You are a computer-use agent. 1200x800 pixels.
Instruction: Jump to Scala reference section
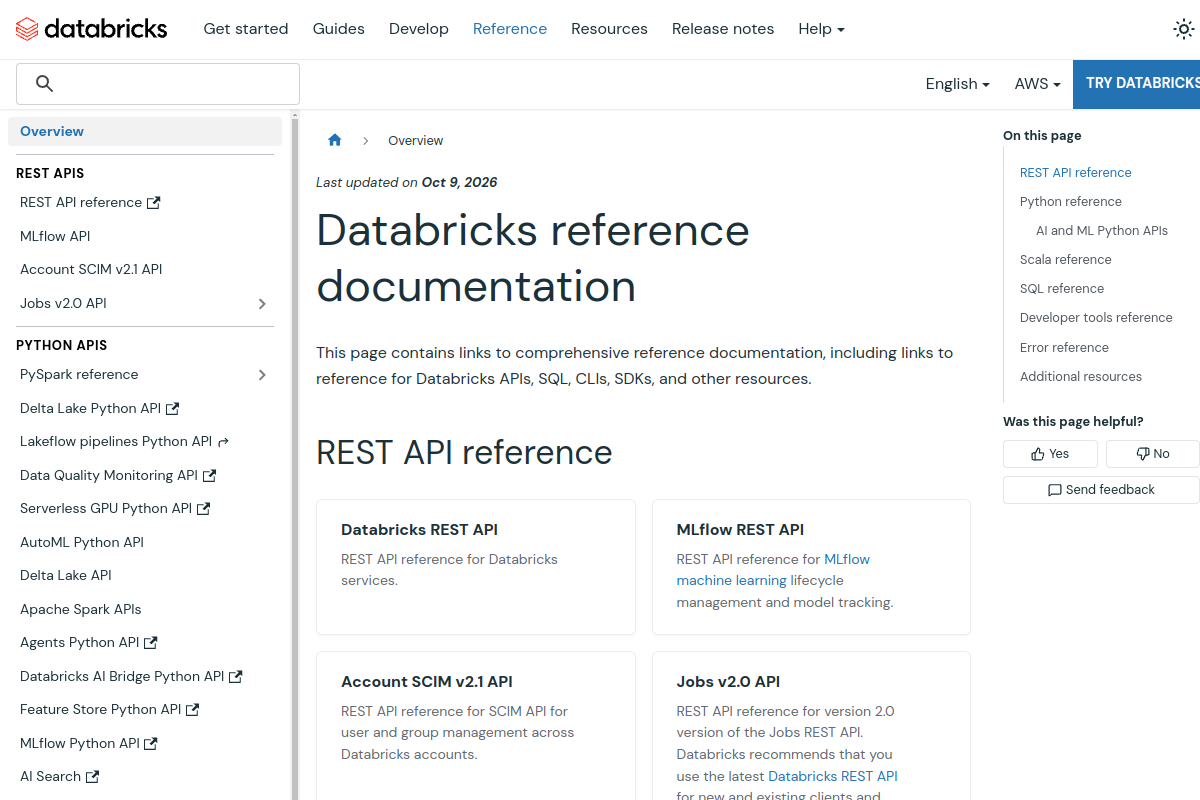[1066, 260]
